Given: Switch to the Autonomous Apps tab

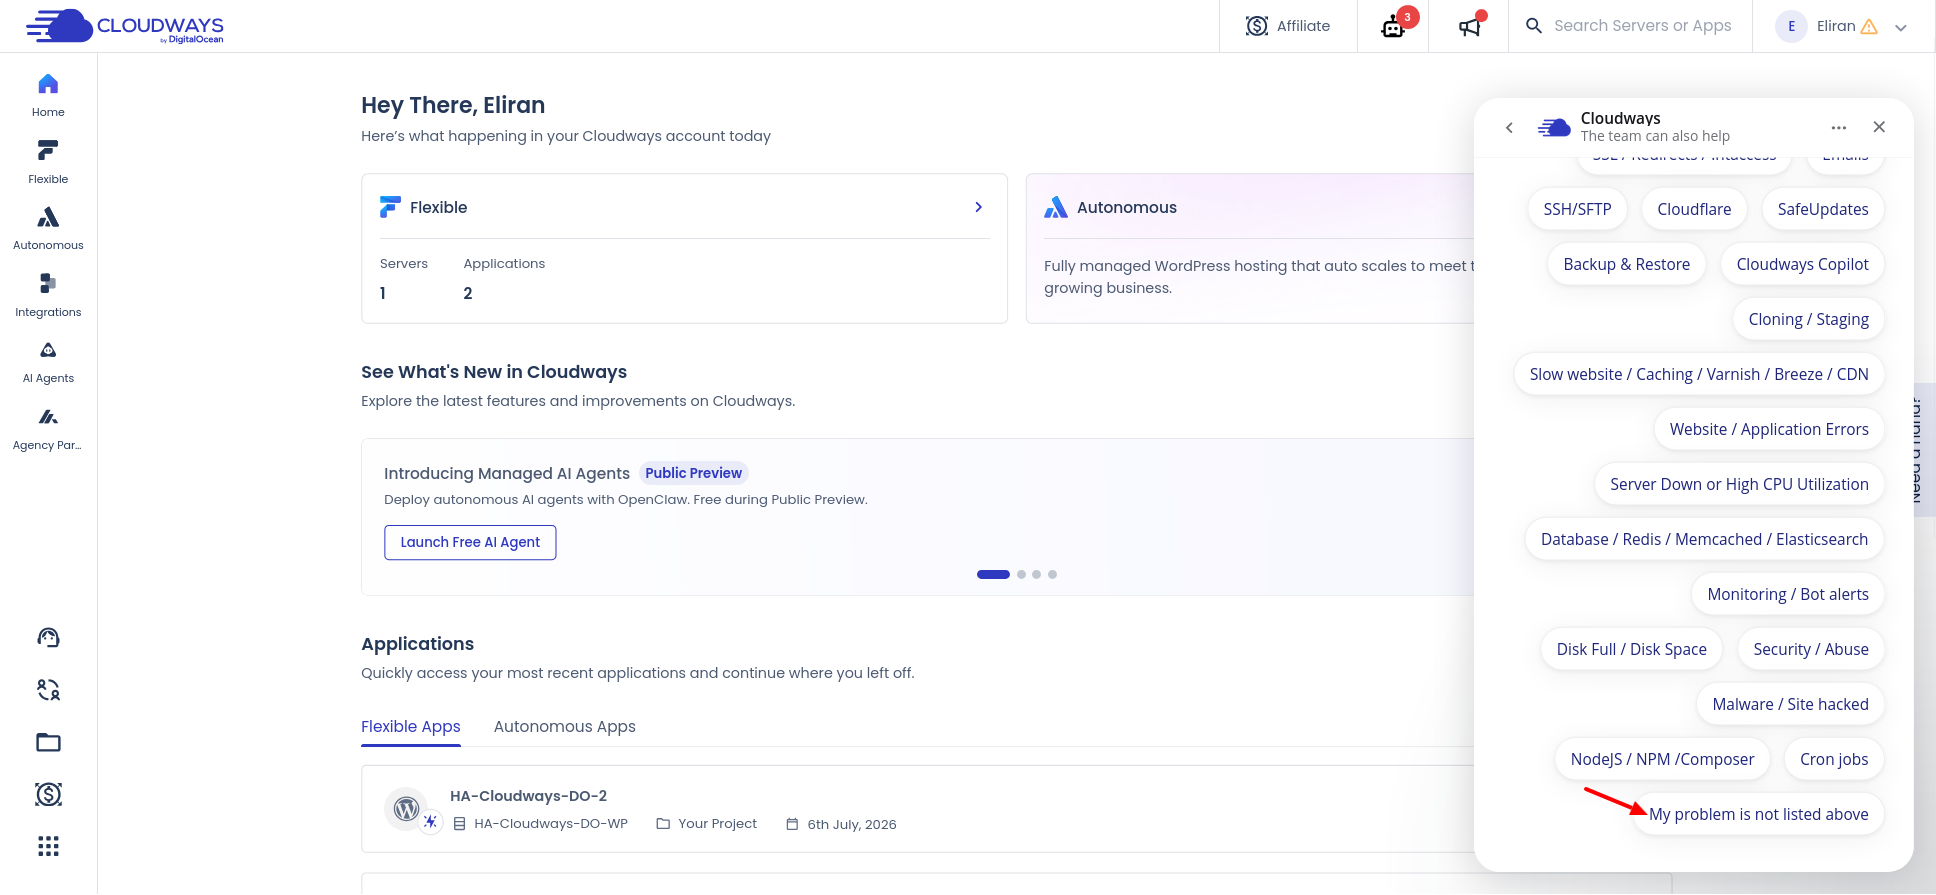Looking at the screenshot, I should coord(565,727).
